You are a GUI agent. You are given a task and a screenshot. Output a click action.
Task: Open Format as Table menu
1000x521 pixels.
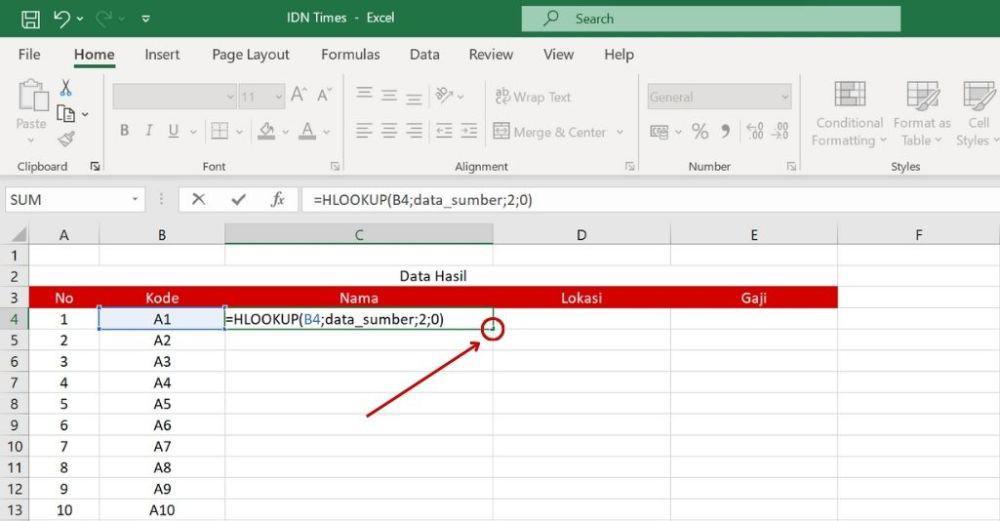[x=922, y=114]
